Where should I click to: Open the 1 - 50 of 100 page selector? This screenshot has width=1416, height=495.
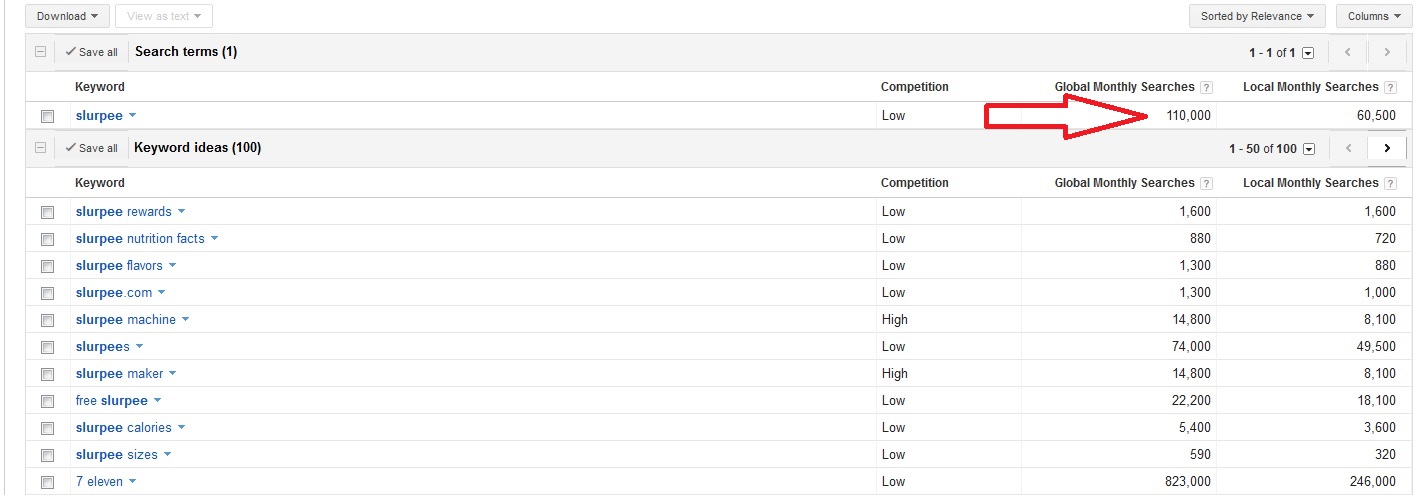[1309, 149]
